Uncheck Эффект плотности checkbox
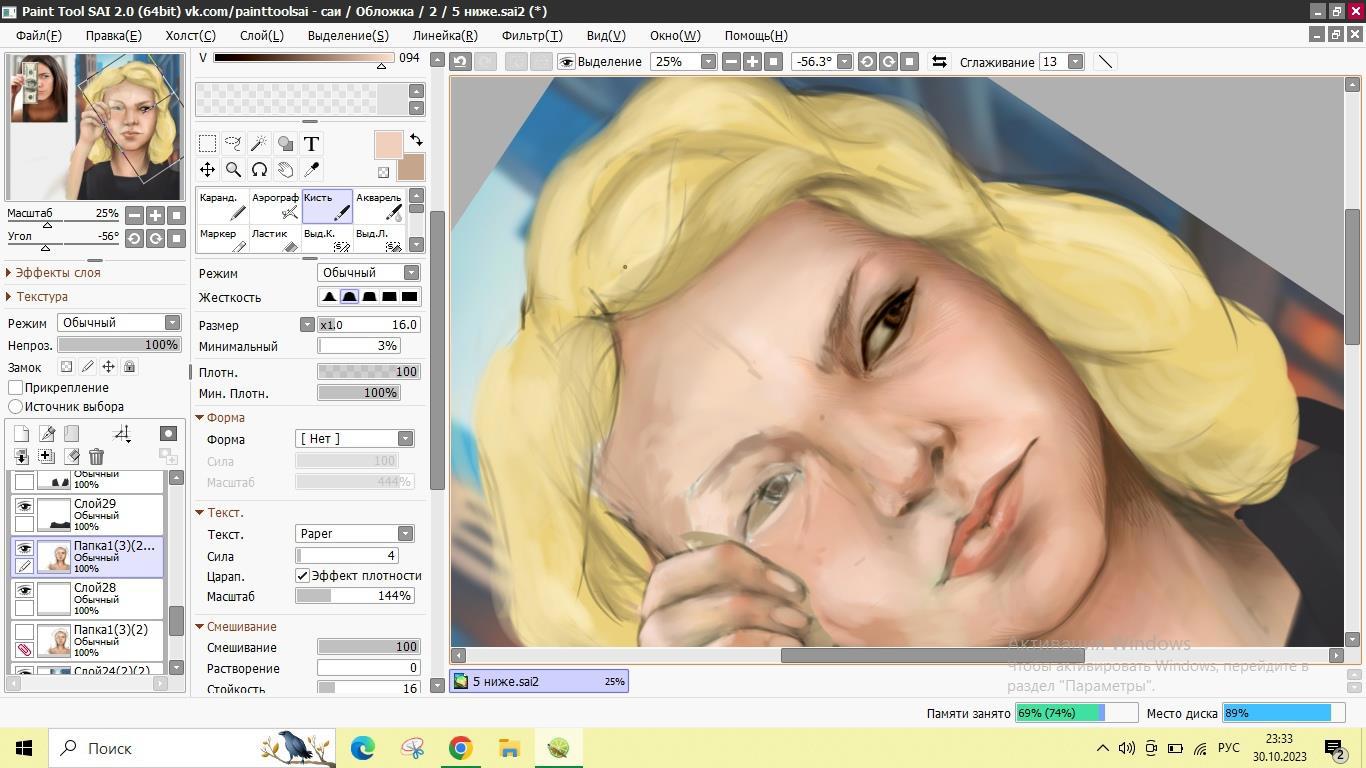The width and height of the screenshot is (1366, 768). coord(302,576)
